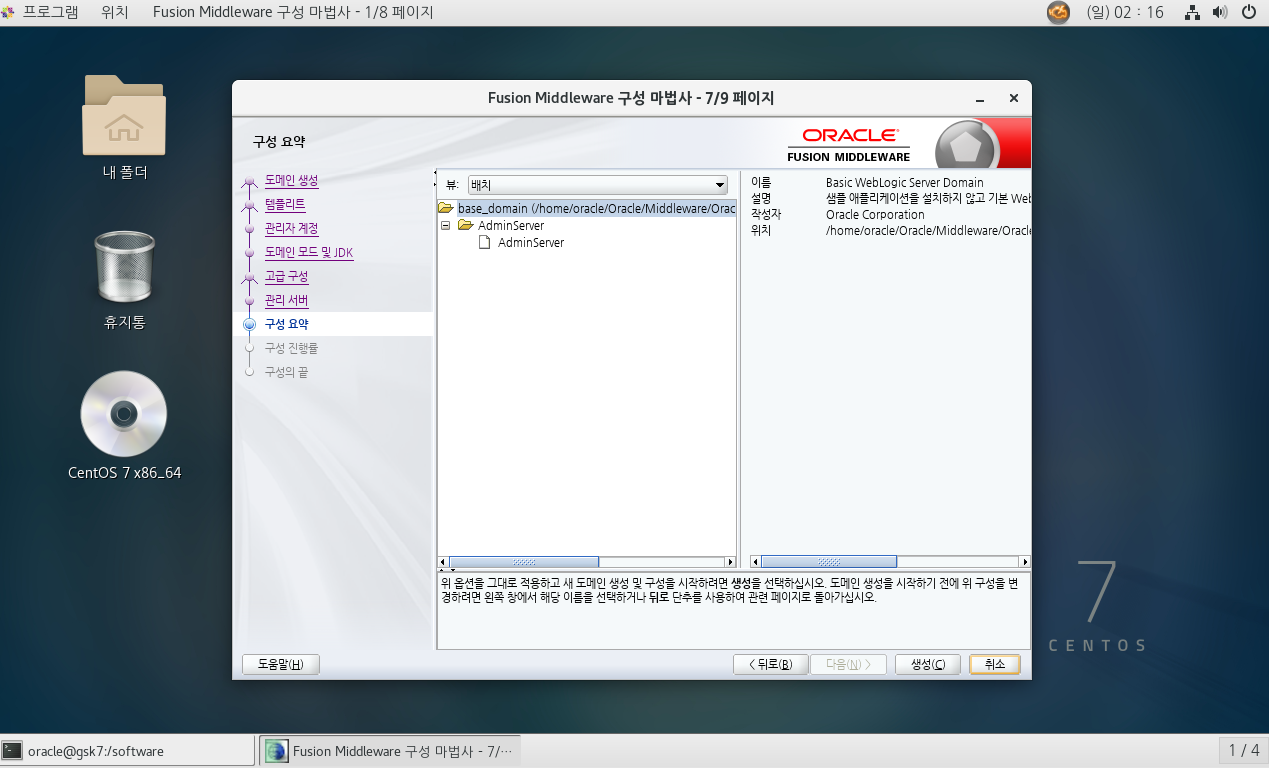Switch to oracle@gsk7:/software terminal in taskbar
The width and height of the screenshot is (1269, 768).
[x=127, y=750]
